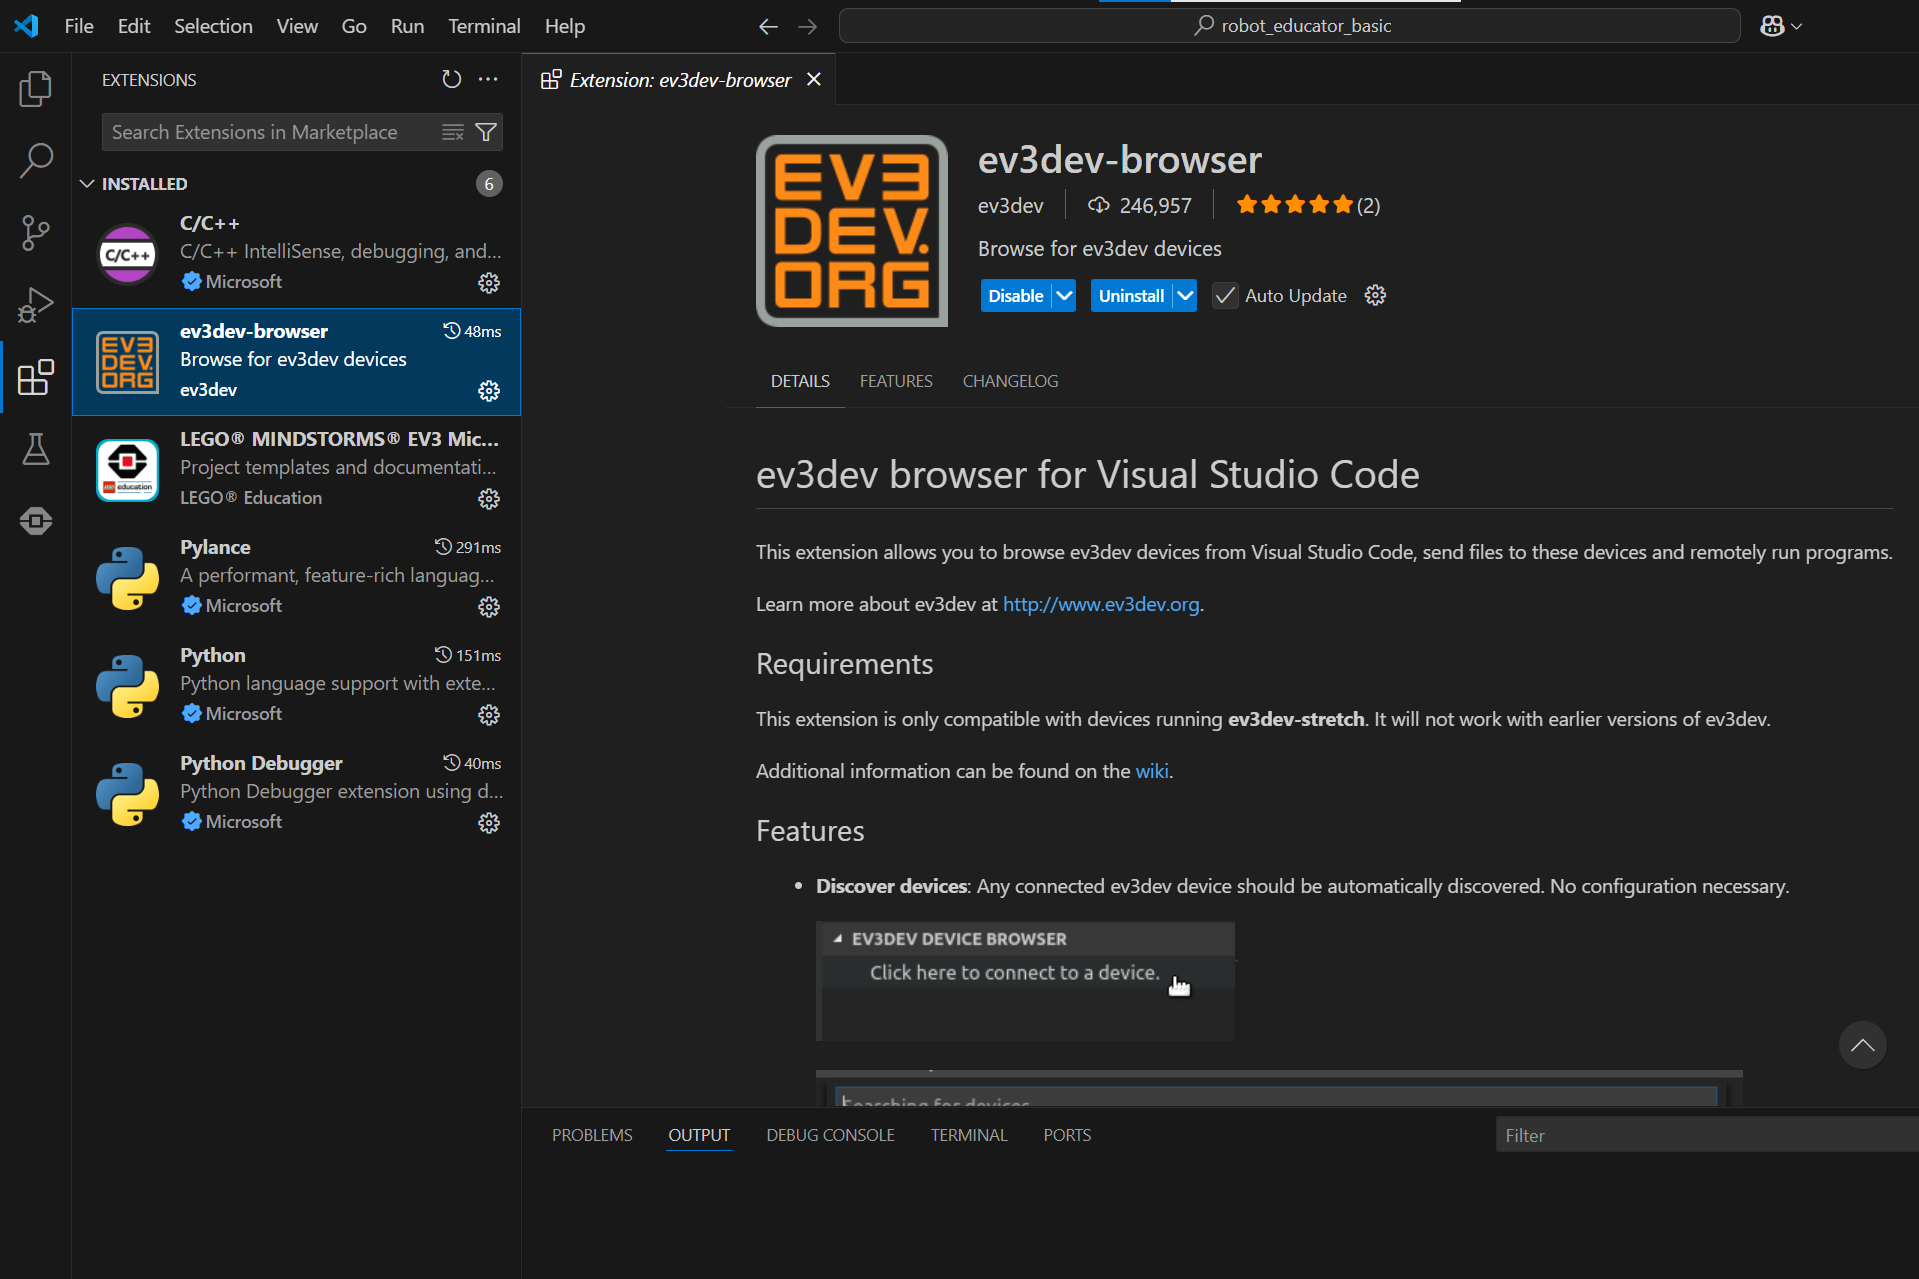This screenshot has width=1919, height=1279.
Task: Open the Disable button dropdown arrow
Action: tap(1064, 296)
